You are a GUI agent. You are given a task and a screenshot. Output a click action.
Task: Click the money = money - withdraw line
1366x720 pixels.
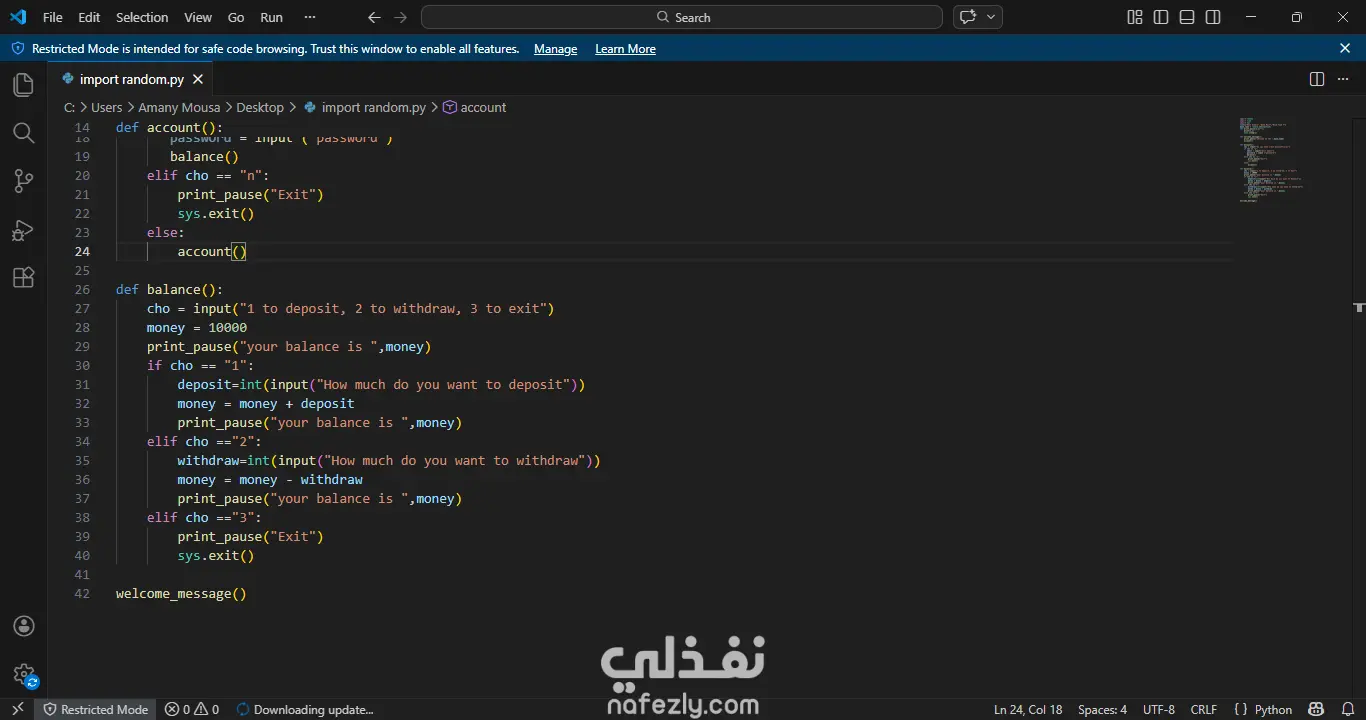click(270, 479)
